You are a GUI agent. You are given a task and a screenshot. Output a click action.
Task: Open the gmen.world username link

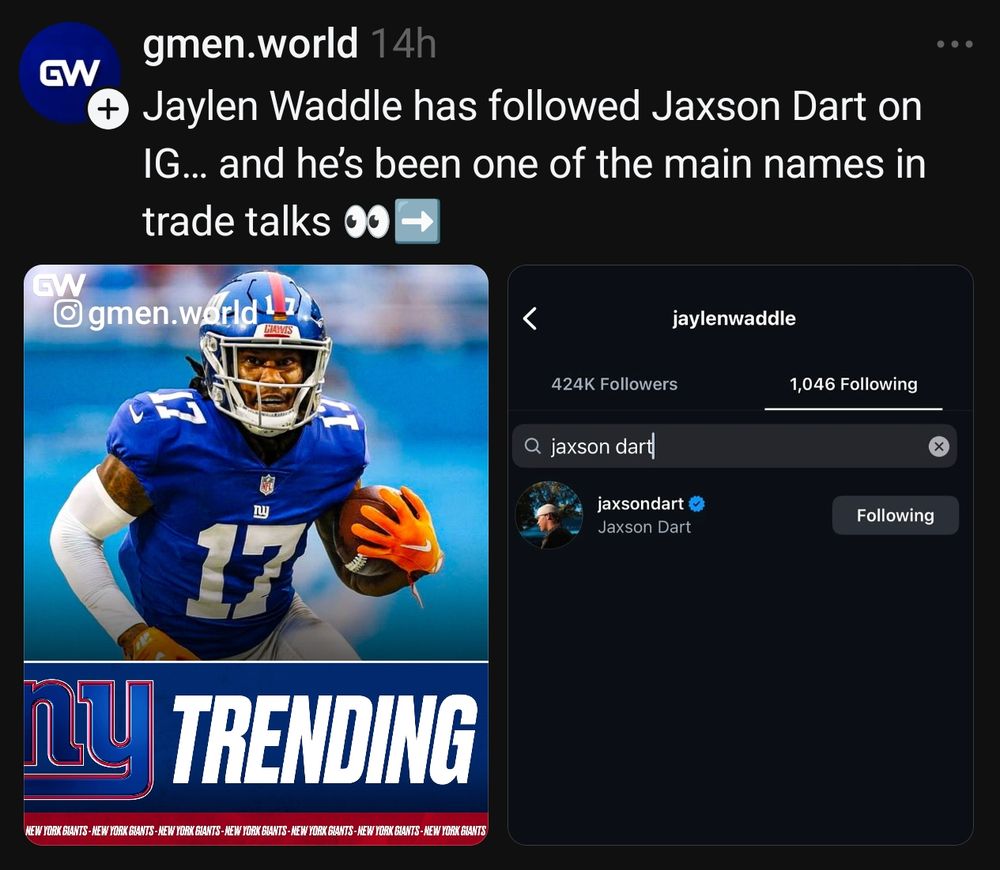point(250,44)
